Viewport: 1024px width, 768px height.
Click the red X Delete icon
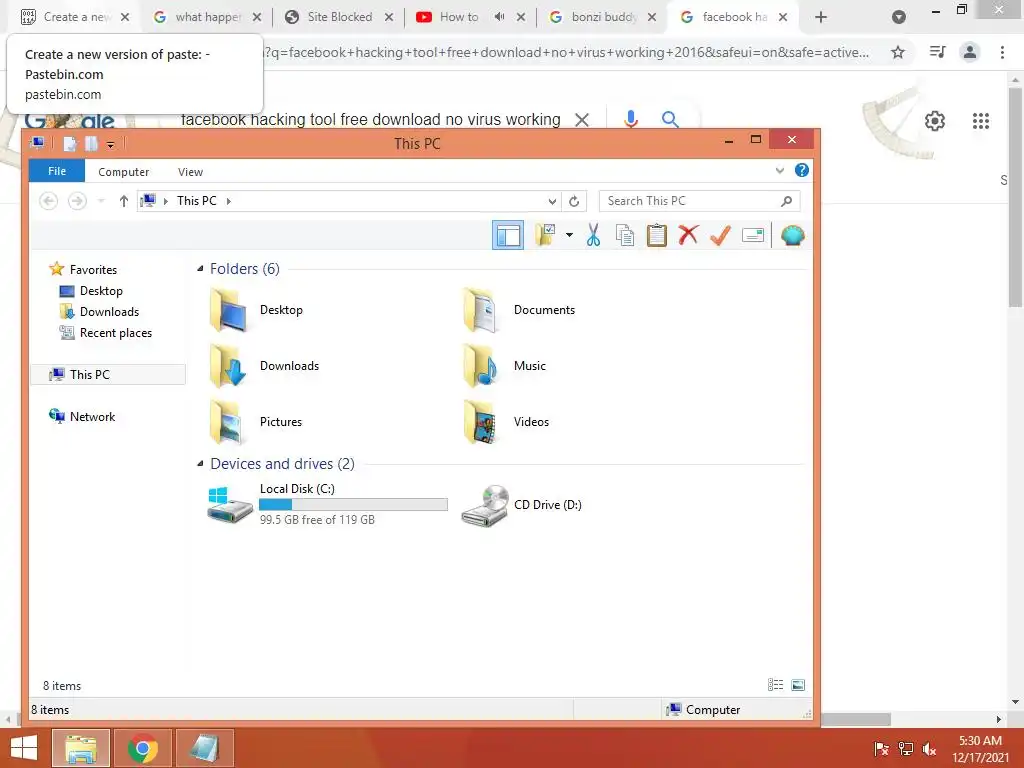click(x=688, y=235)
